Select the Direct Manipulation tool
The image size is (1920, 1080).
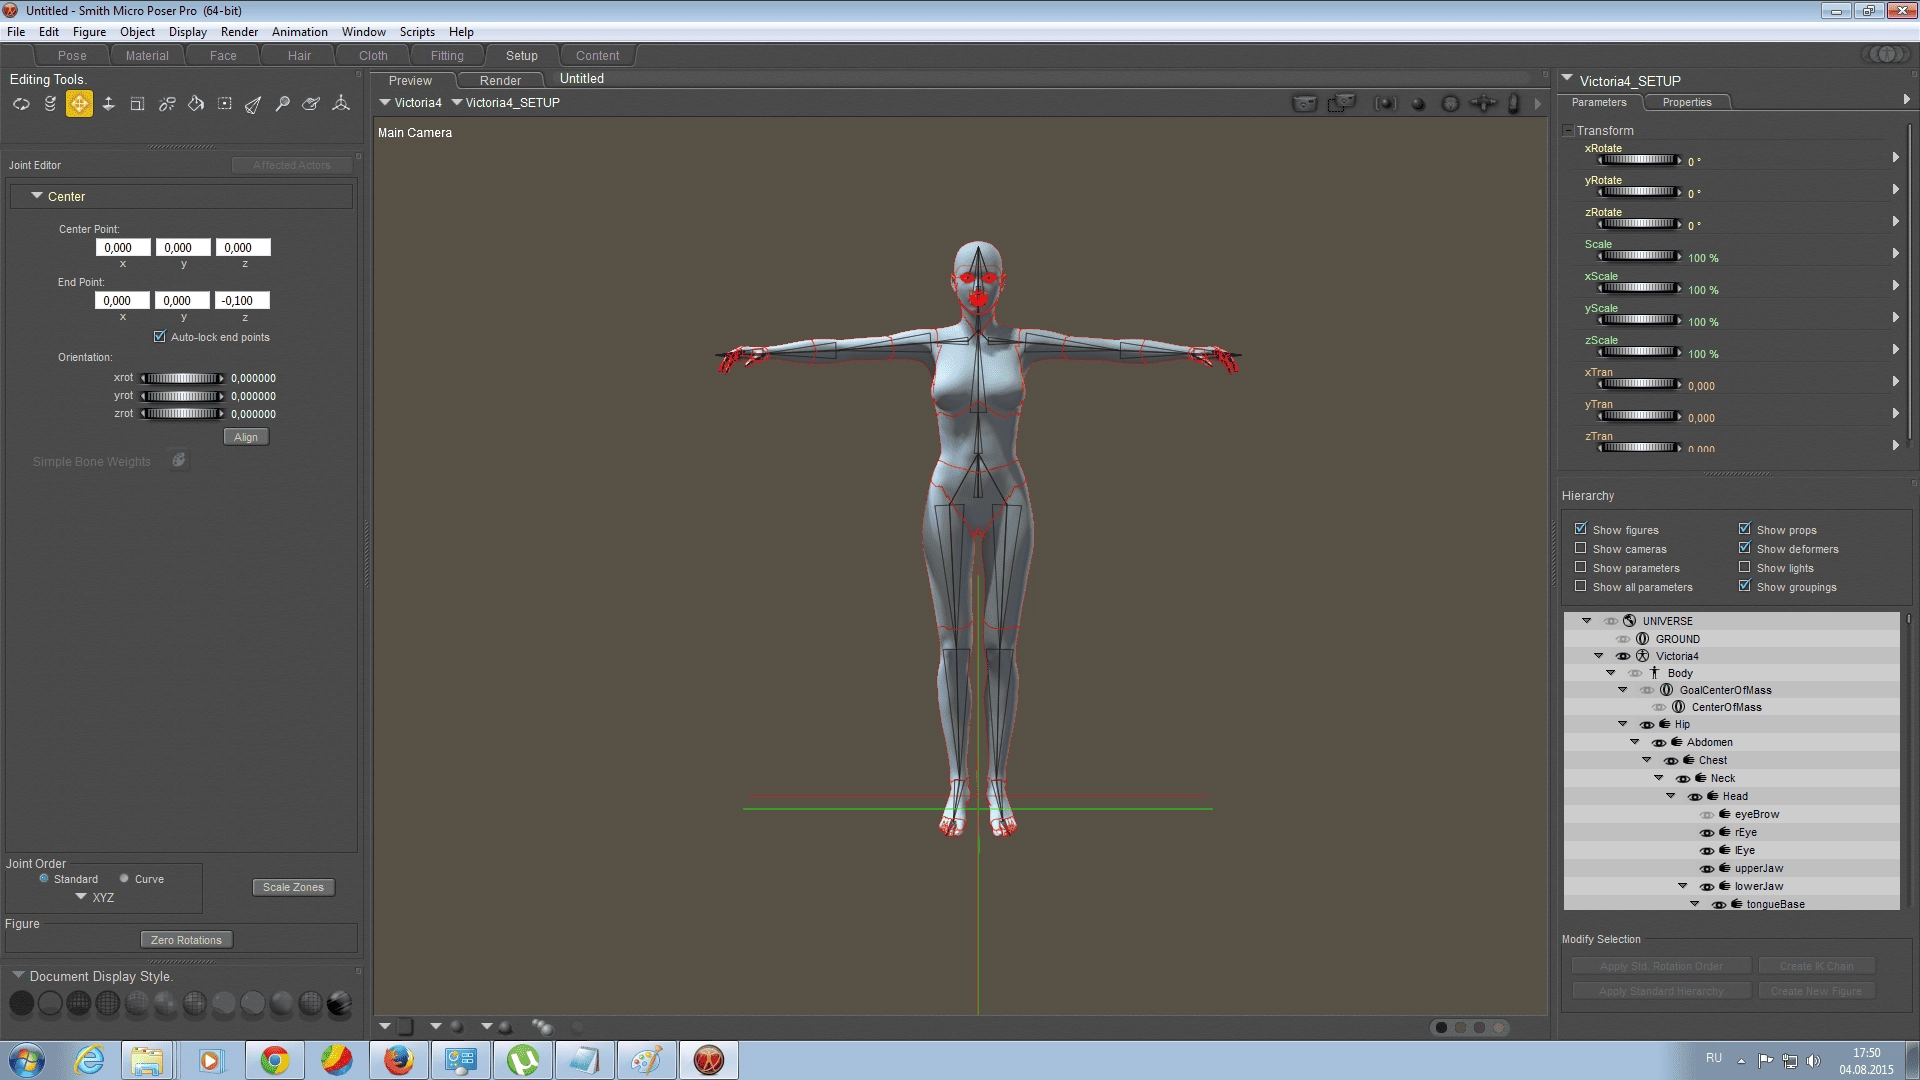tap(341, 104)
